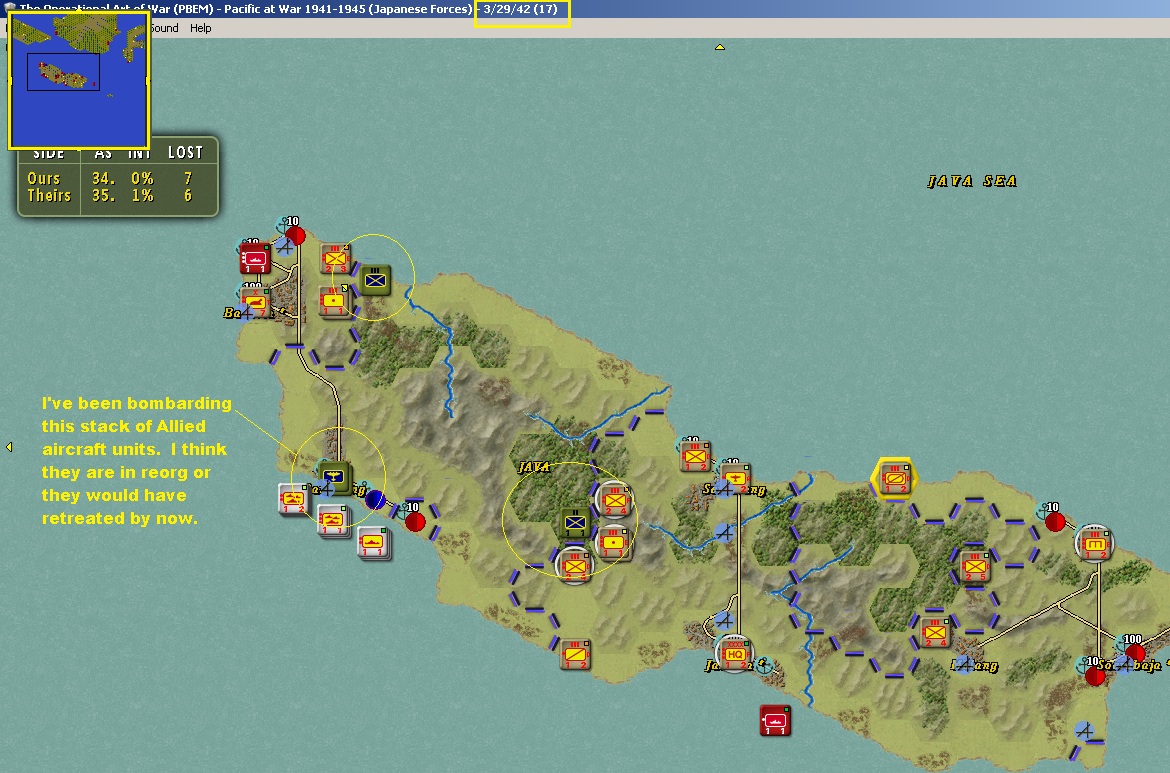Image resolution: width=1170 pixels, height=773 pixels.
Task: Click the airfield icon north of Batavia
Action: pyautogui.click(x=284, y=245)
